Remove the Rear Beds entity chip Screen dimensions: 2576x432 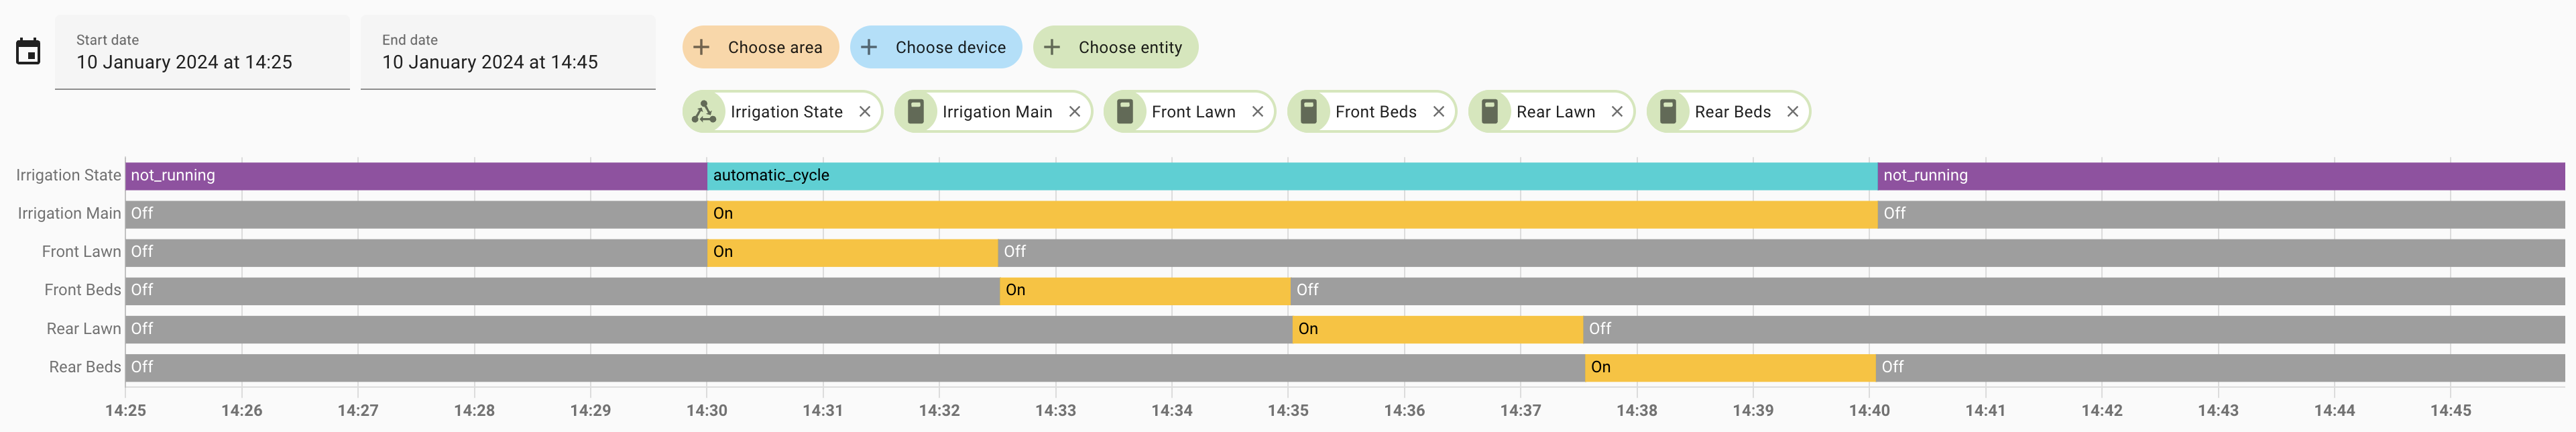pos(1793,112)
